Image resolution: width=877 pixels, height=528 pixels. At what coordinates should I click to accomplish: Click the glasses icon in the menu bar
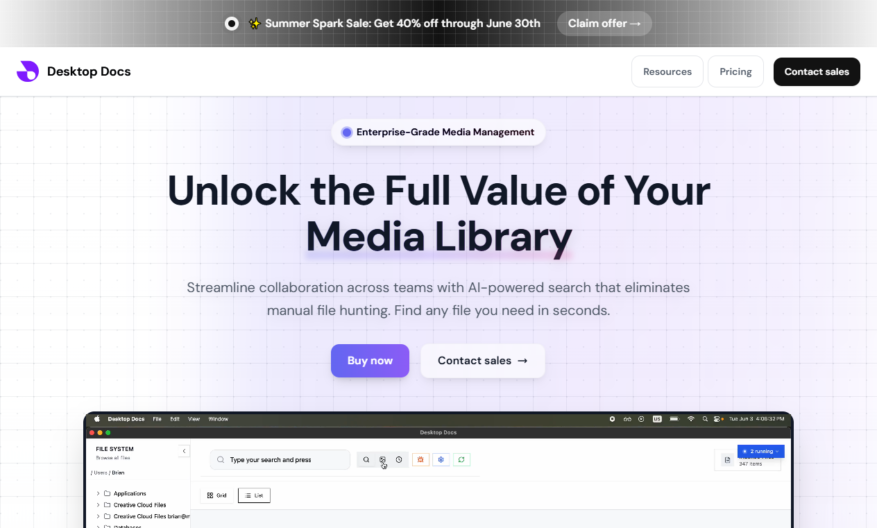pyautogui.click(x=627, y=418)
